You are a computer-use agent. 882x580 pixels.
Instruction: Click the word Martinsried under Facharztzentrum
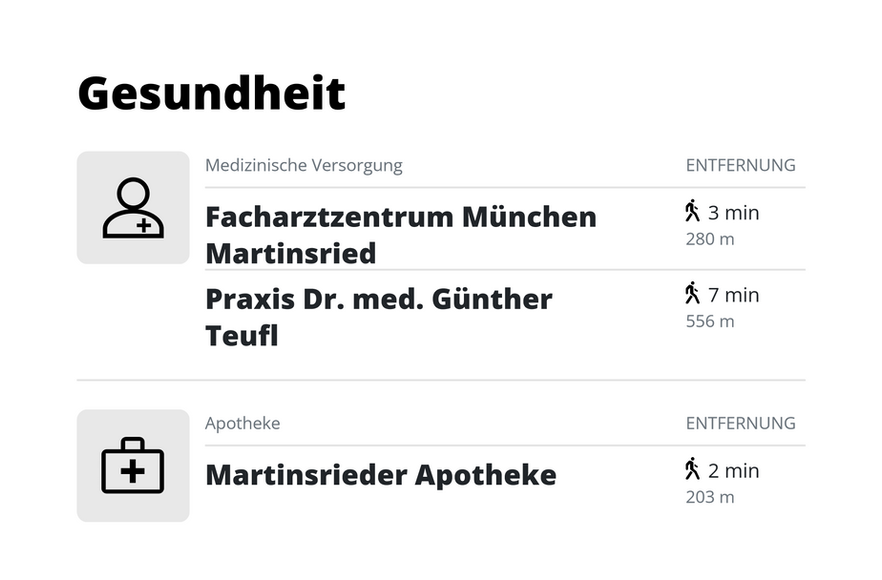pyautogui.click(x=290, y=254)
